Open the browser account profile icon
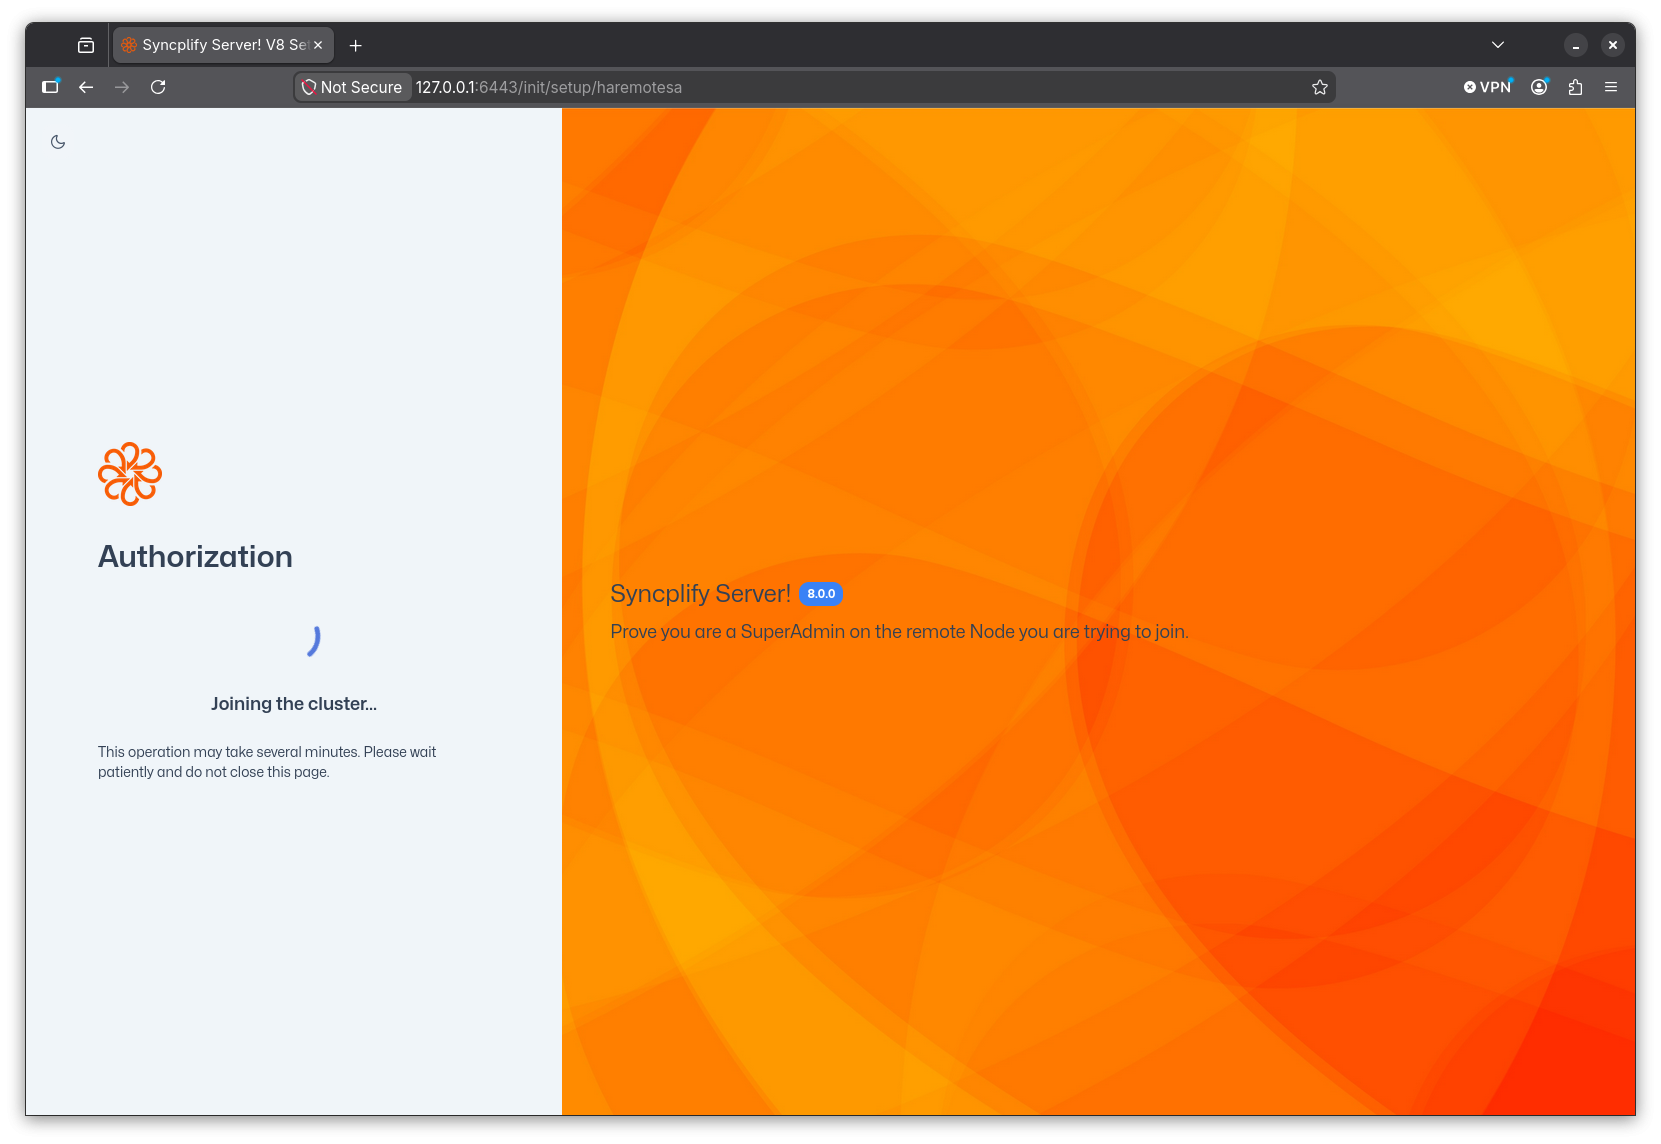This screenshot has height=1144, width=1661. [1540, 87]
